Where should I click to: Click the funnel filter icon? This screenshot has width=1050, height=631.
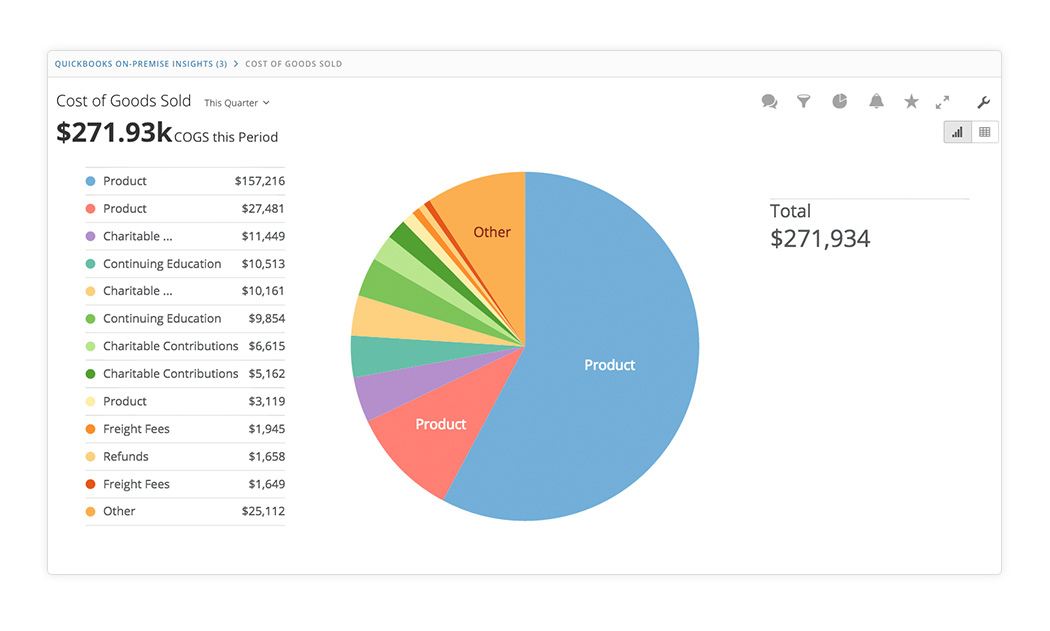pyautogui.click(x=803, y=102)
